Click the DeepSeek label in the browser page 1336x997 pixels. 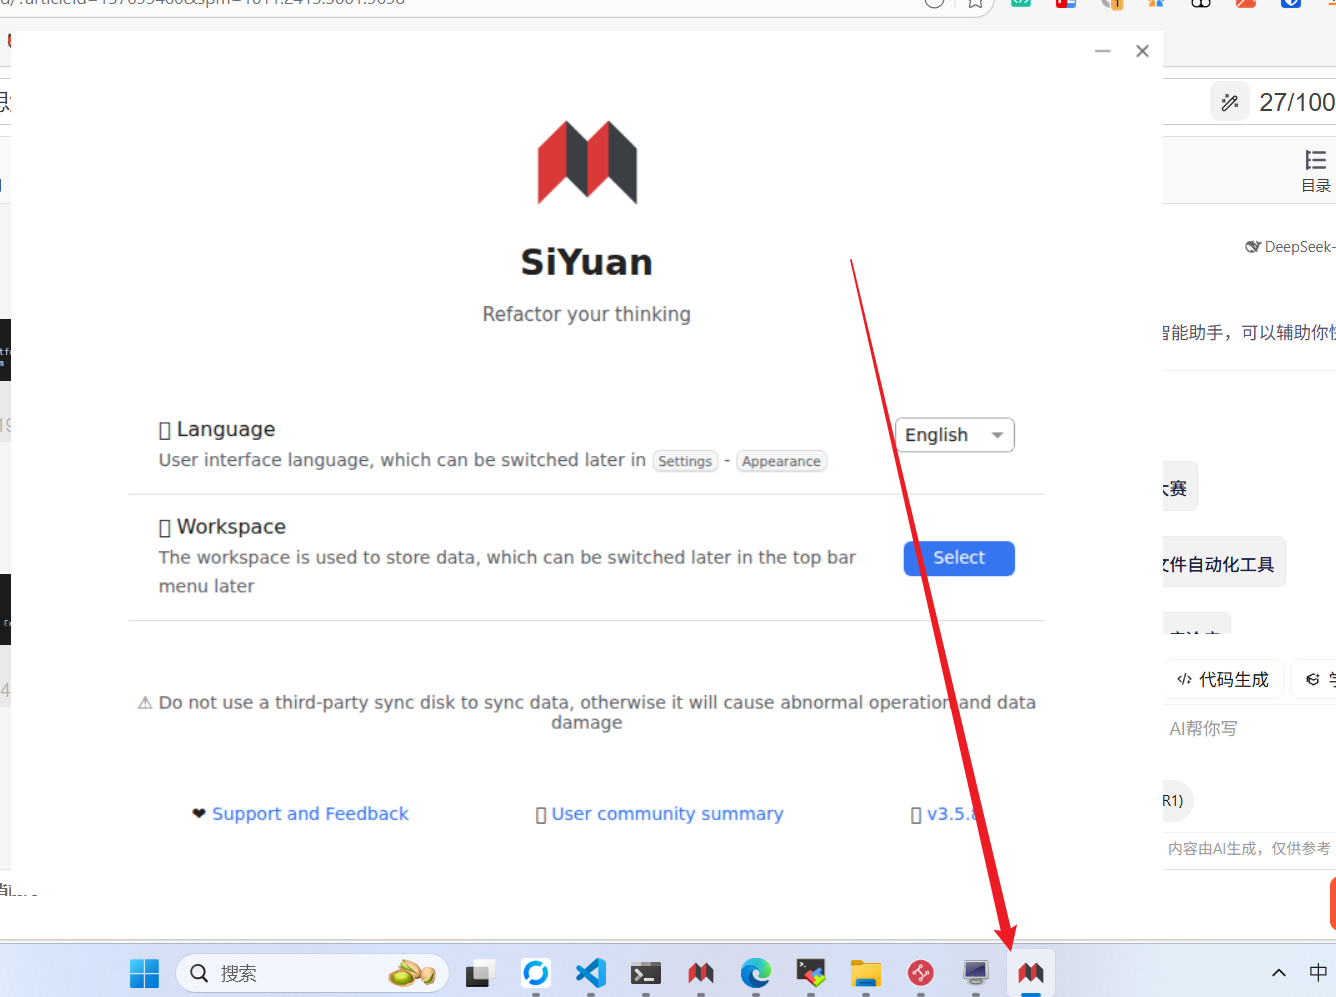pyautogui.click(x=1291, y=247)
